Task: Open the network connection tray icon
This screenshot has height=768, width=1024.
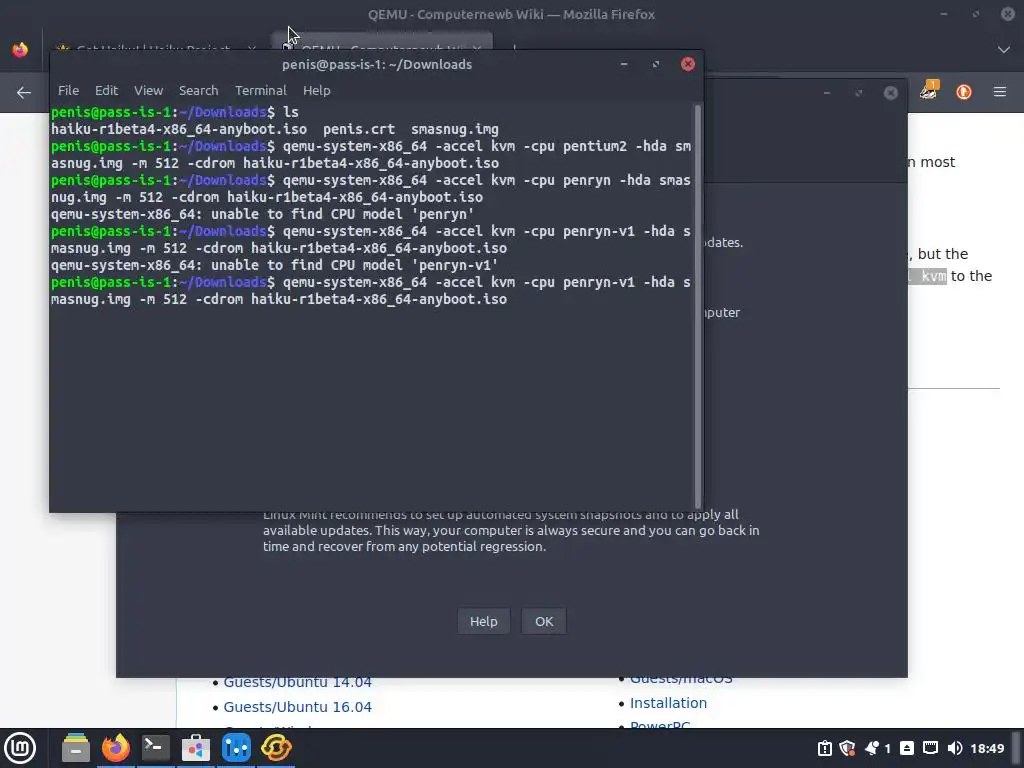Action: 931,748
